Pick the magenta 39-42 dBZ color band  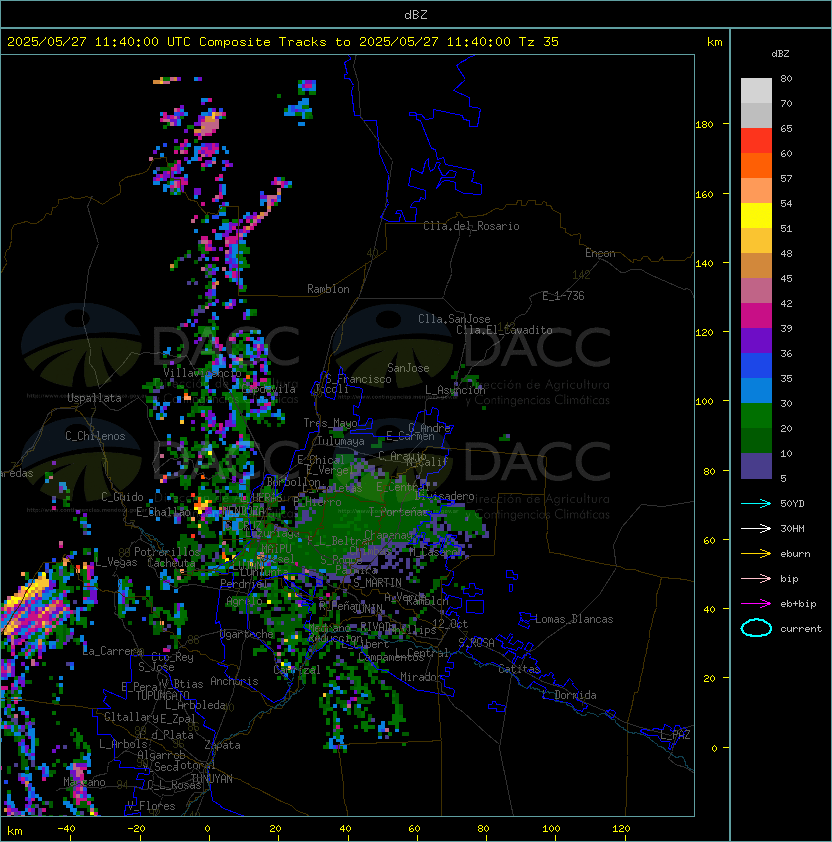click(x=756, y=316)
